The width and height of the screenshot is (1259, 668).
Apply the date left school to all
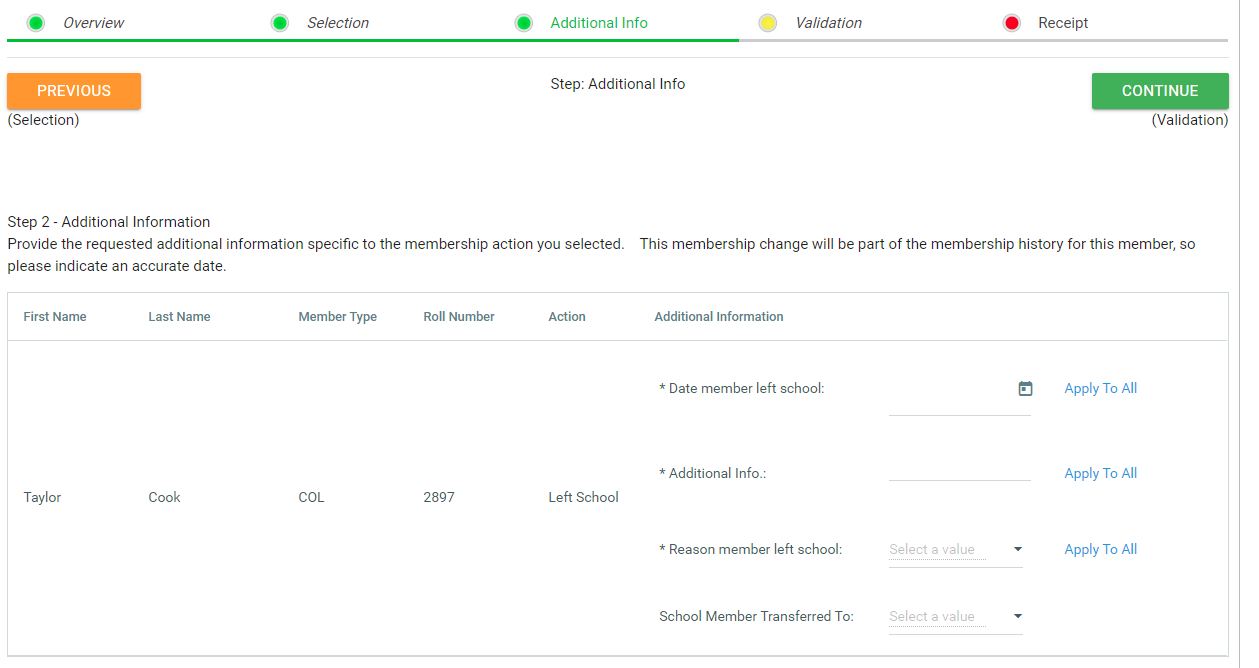tap(1100, 389)
